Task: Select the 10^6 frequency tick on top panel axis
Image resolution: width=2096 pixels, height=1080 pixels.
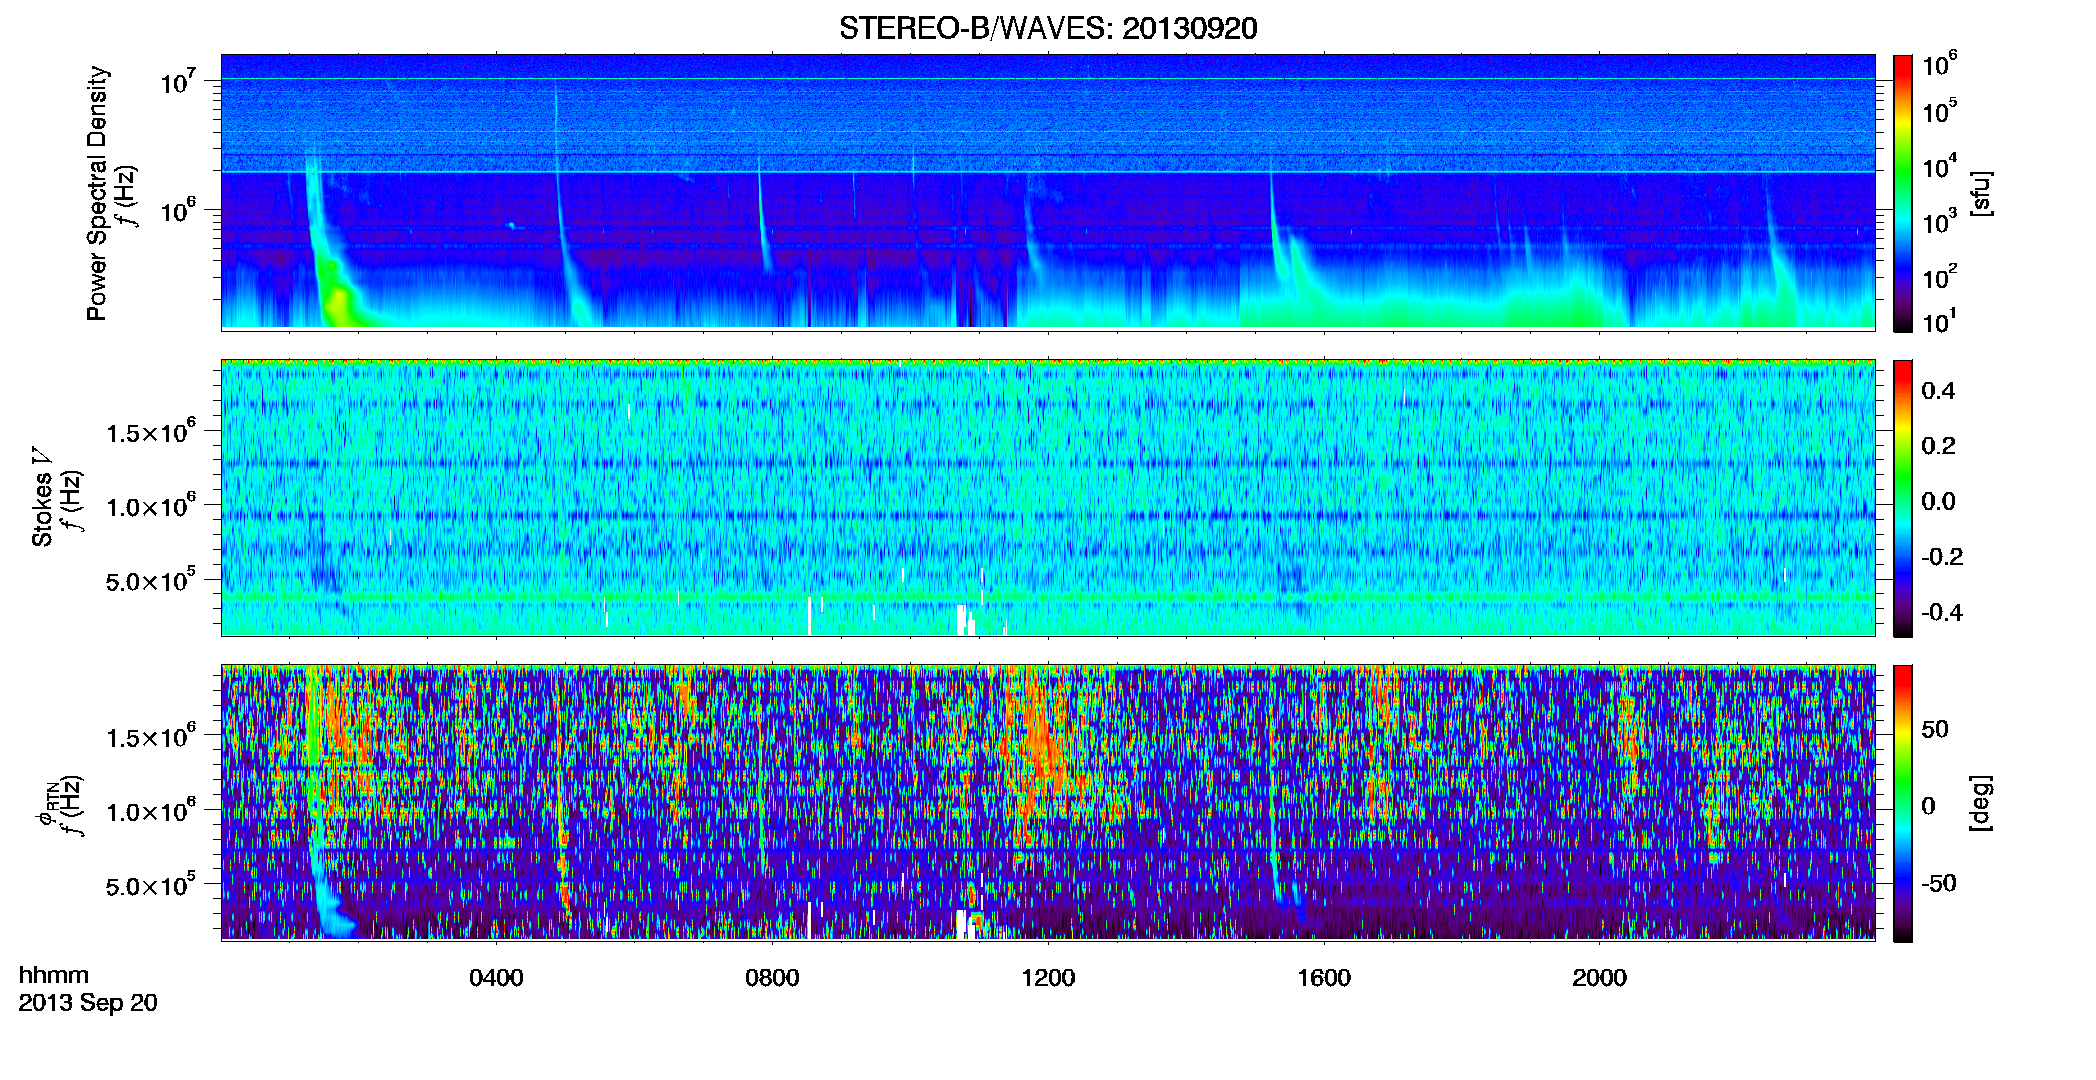Action: (179, 210)
